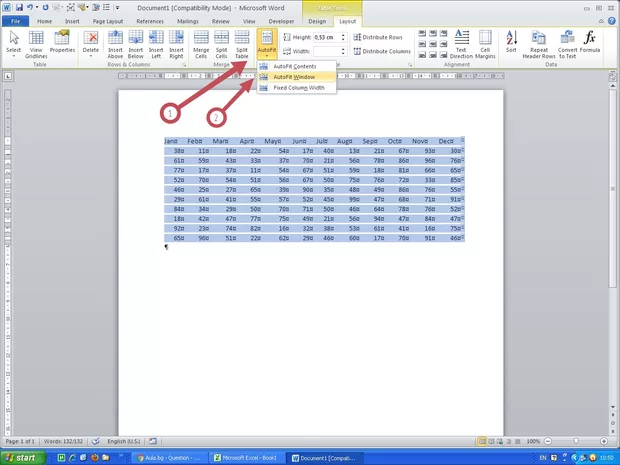Image resolution: width=620 pixels, height=465 pixels.
Task: Select Print Layout view button
Action: tap(482, 441)
